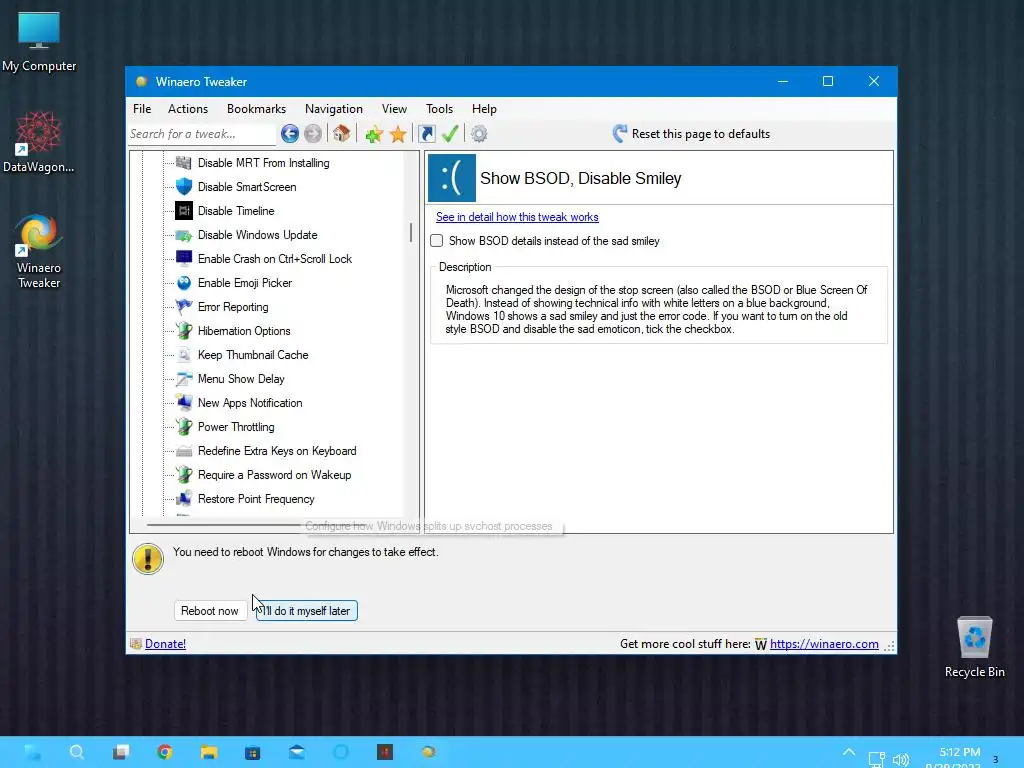Image resolution: width=1024 pixels, height=768 pixels.
Task: Click the Disable Windows Update icon
Action: point(184,235)
